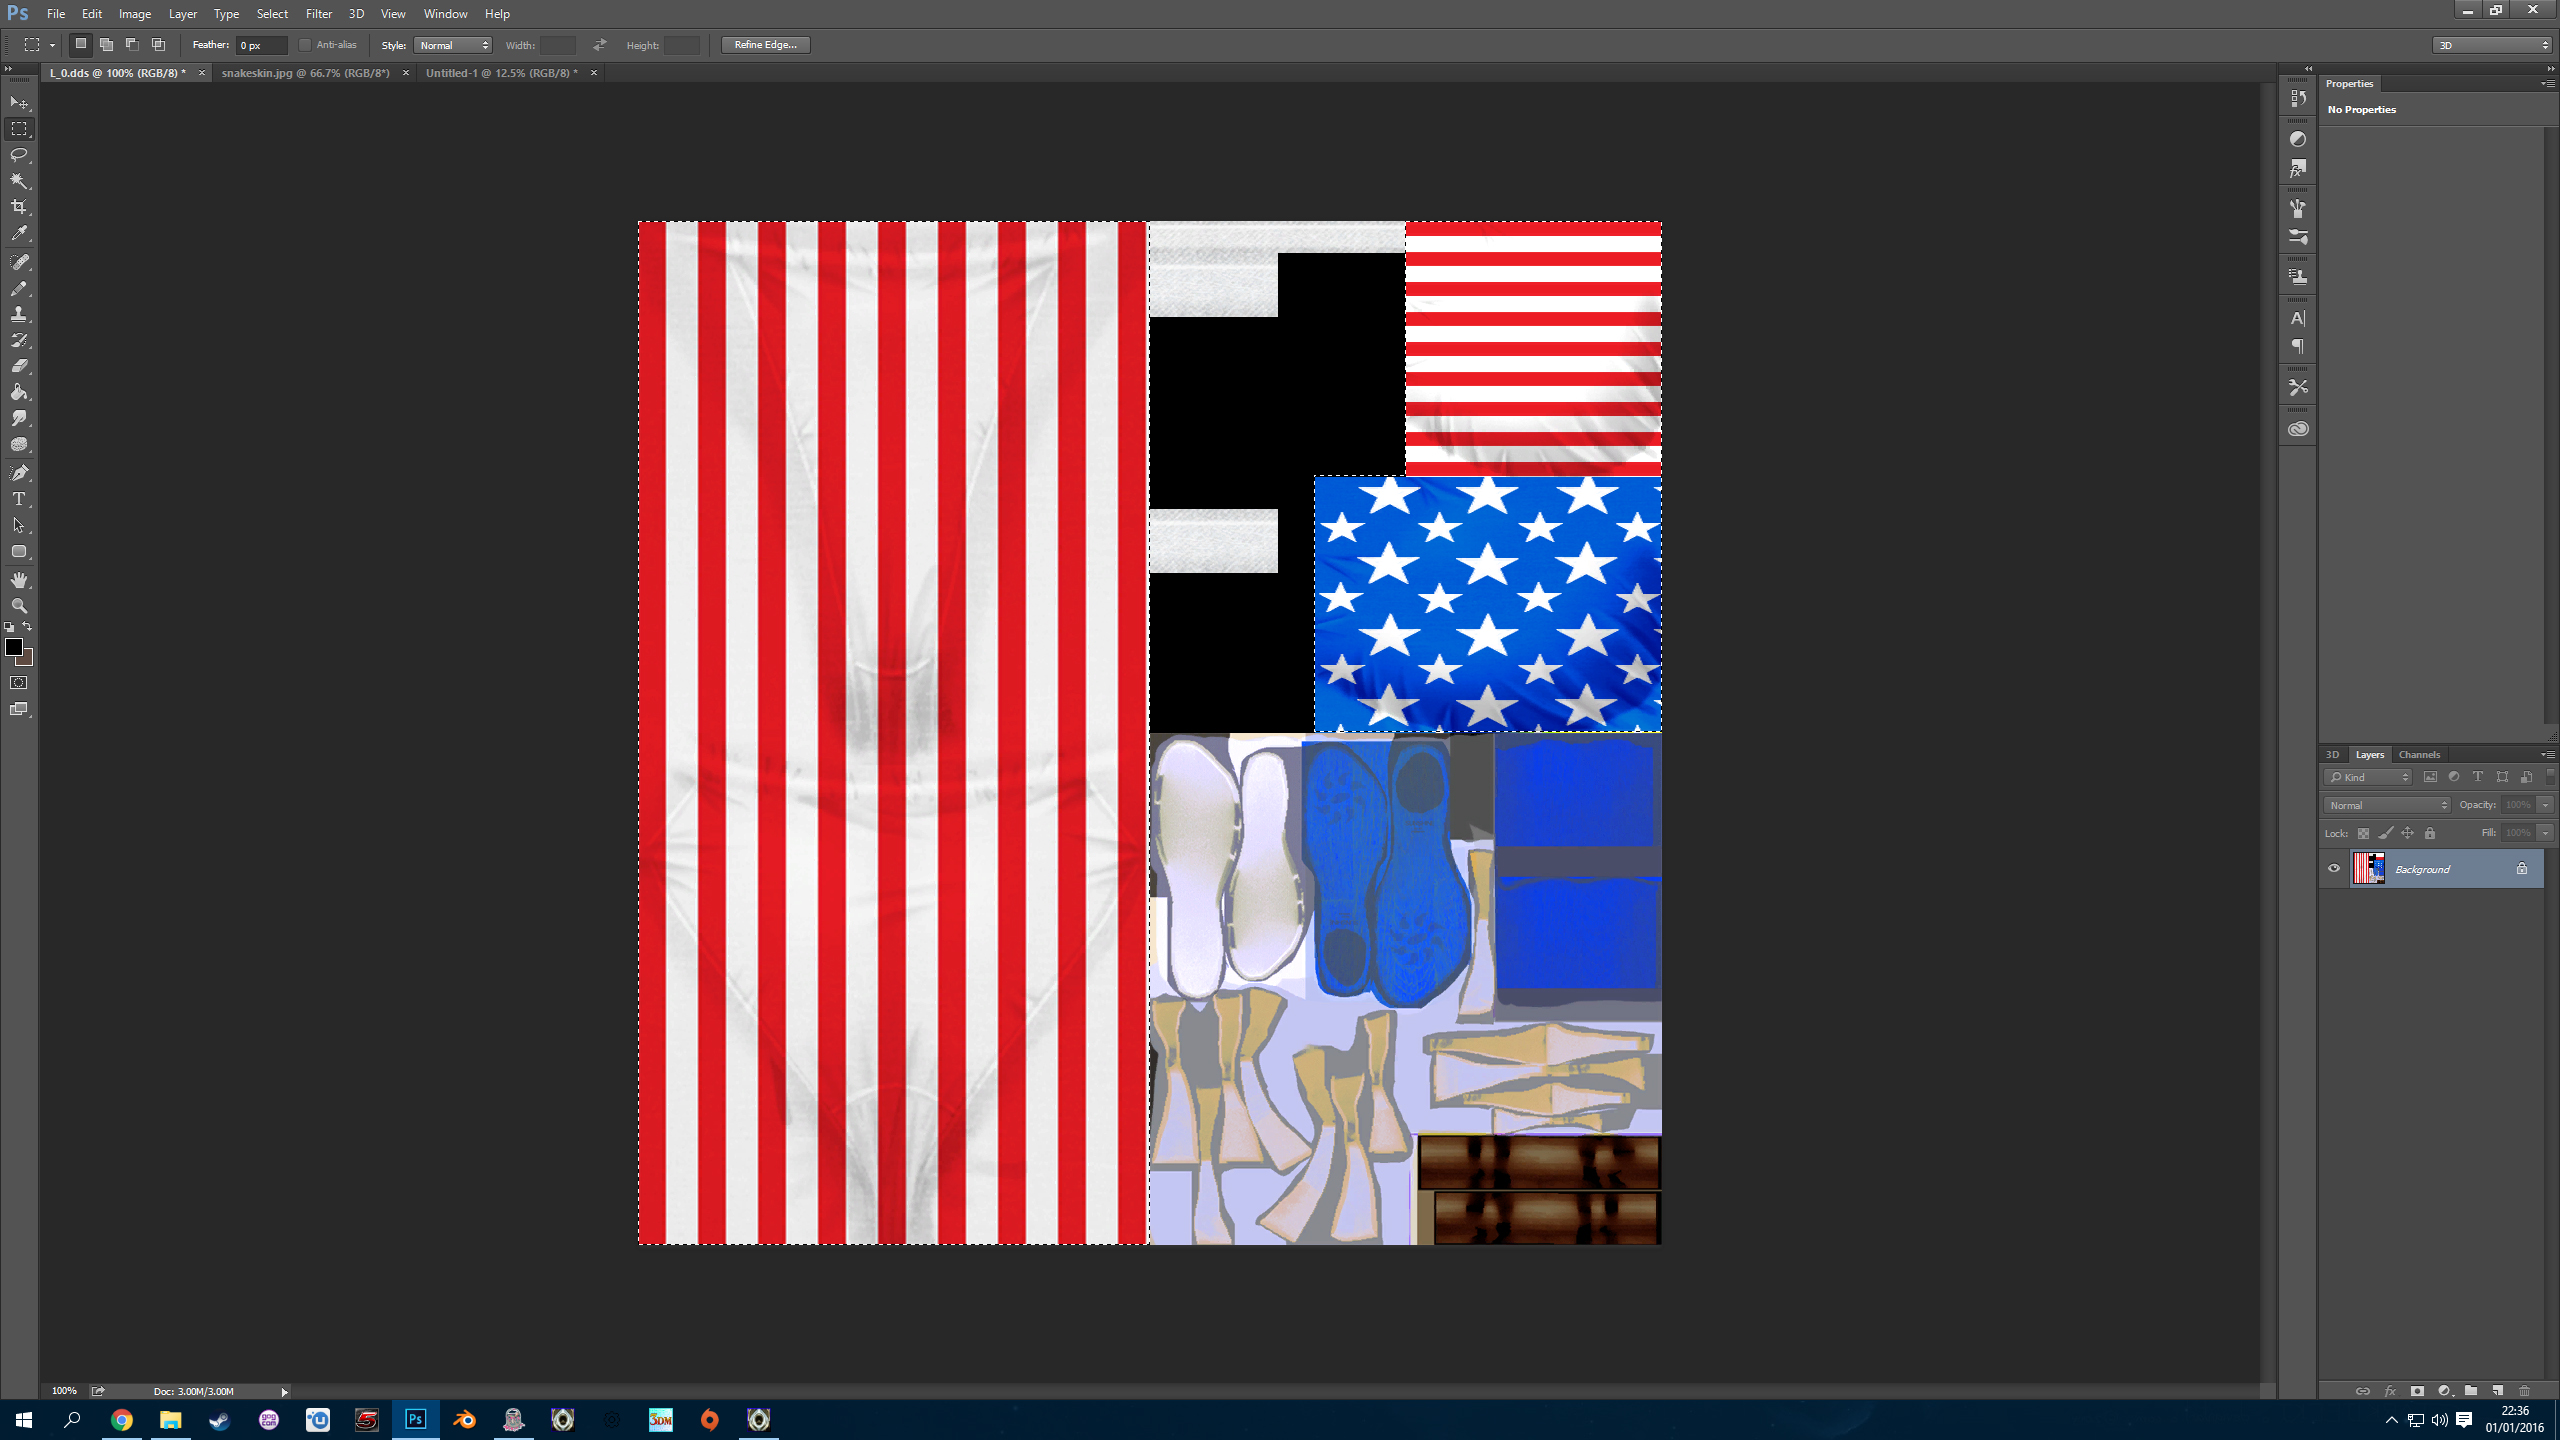Select the Move tool

19,103
